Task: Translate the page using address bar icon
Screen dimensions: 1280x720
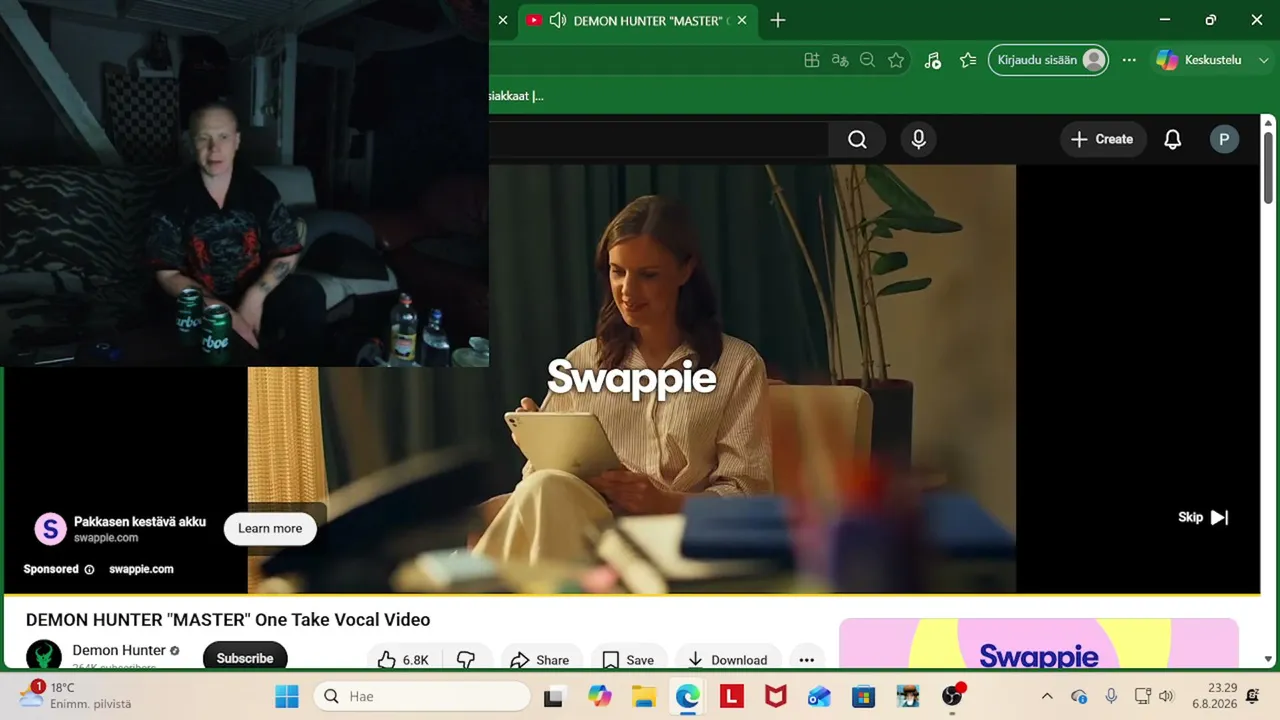Action: point(840,60)
